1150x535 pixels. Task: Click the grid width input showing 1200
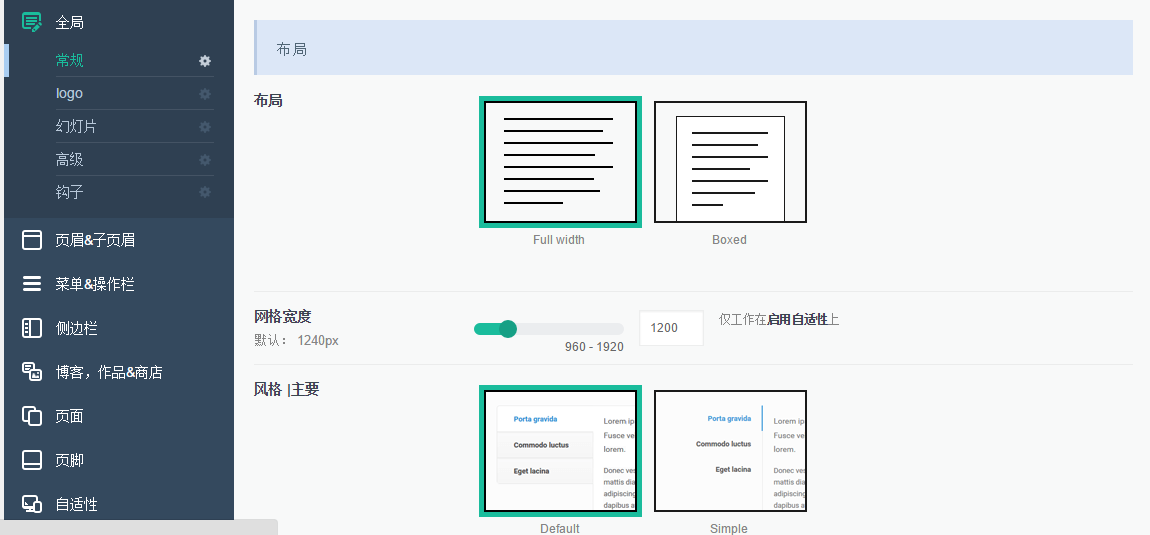(670, 328)
